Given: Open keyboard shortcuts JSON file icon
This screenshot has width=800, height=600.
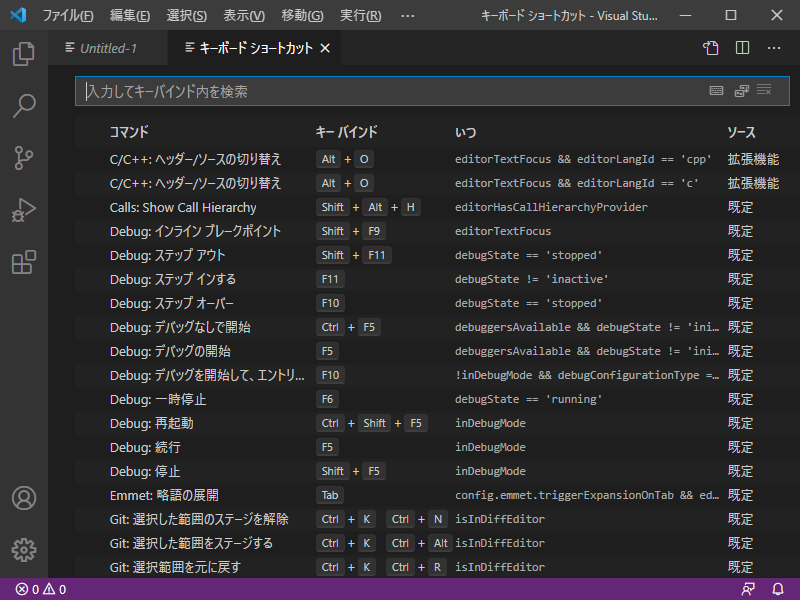Looking at the screenshot, I should [710, 48].
